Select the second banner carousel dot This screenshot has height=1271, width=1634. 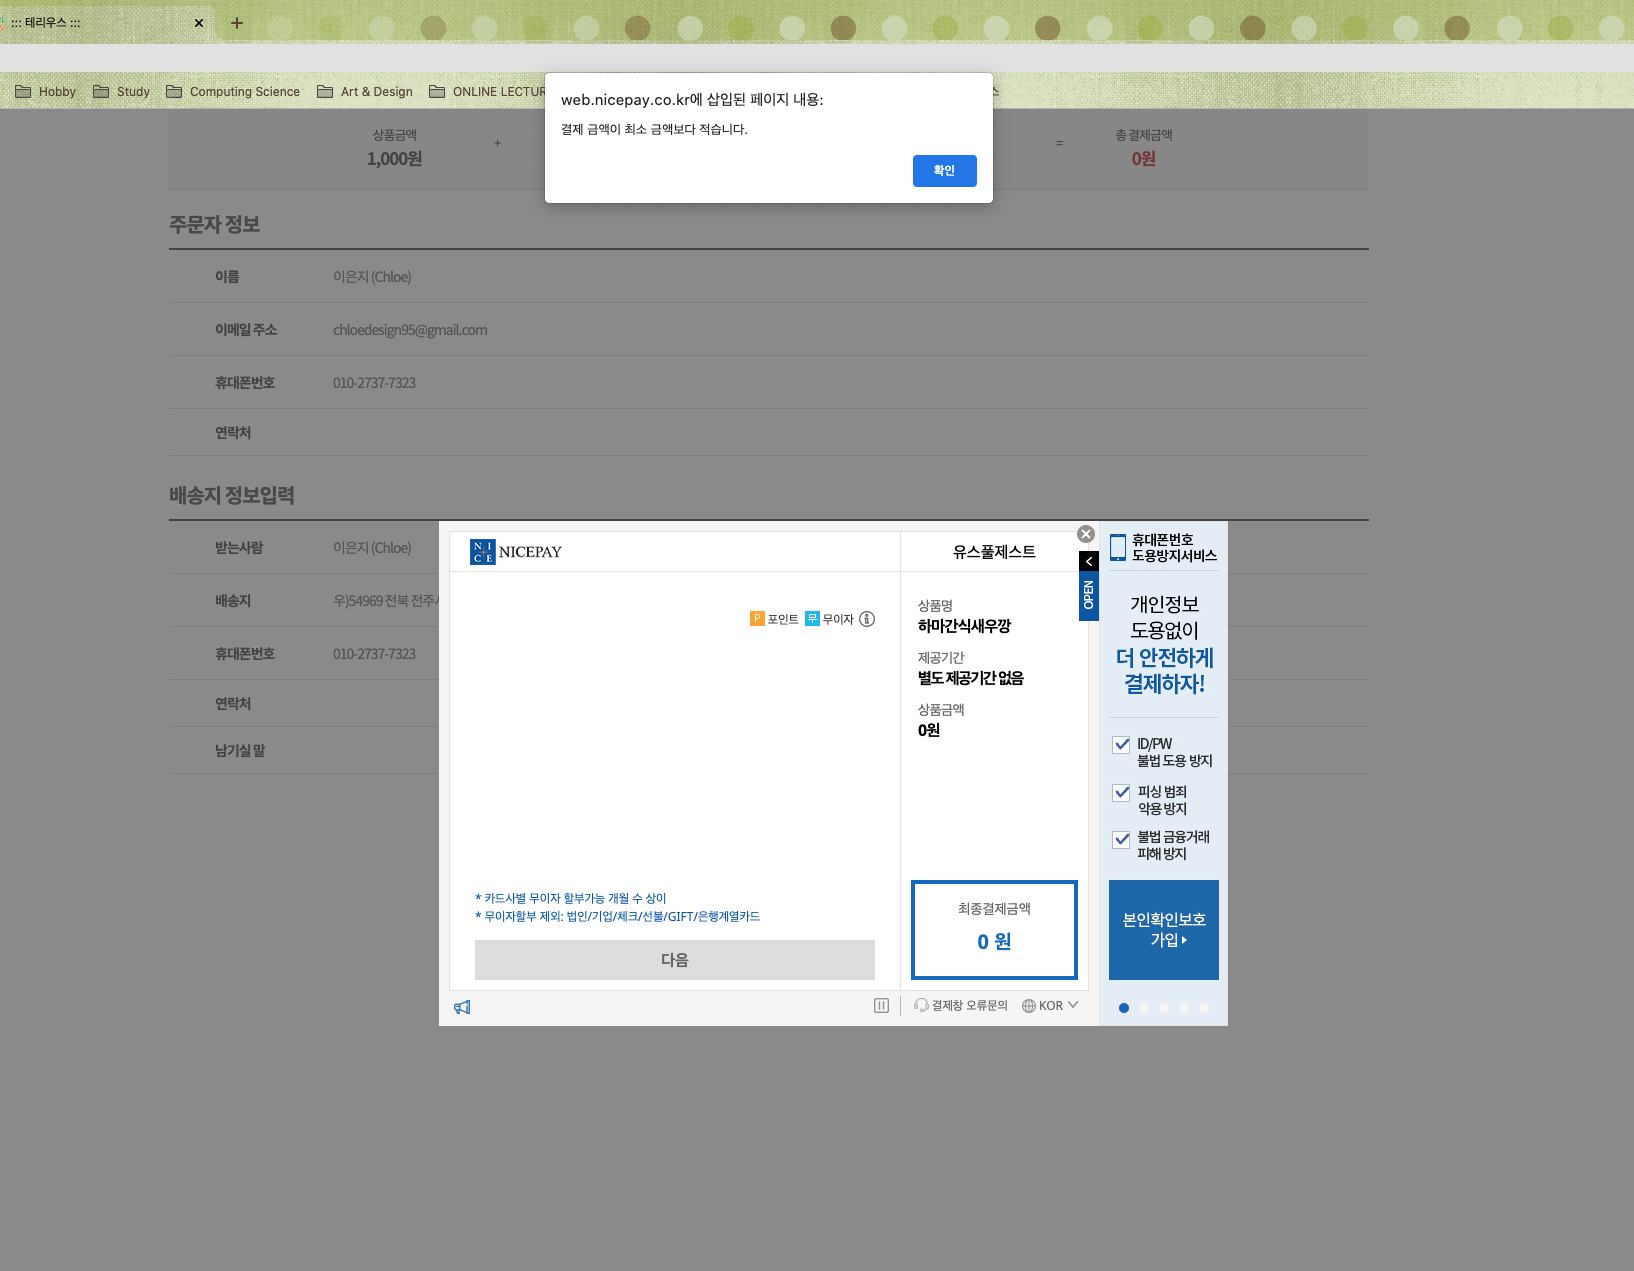1144,1008
